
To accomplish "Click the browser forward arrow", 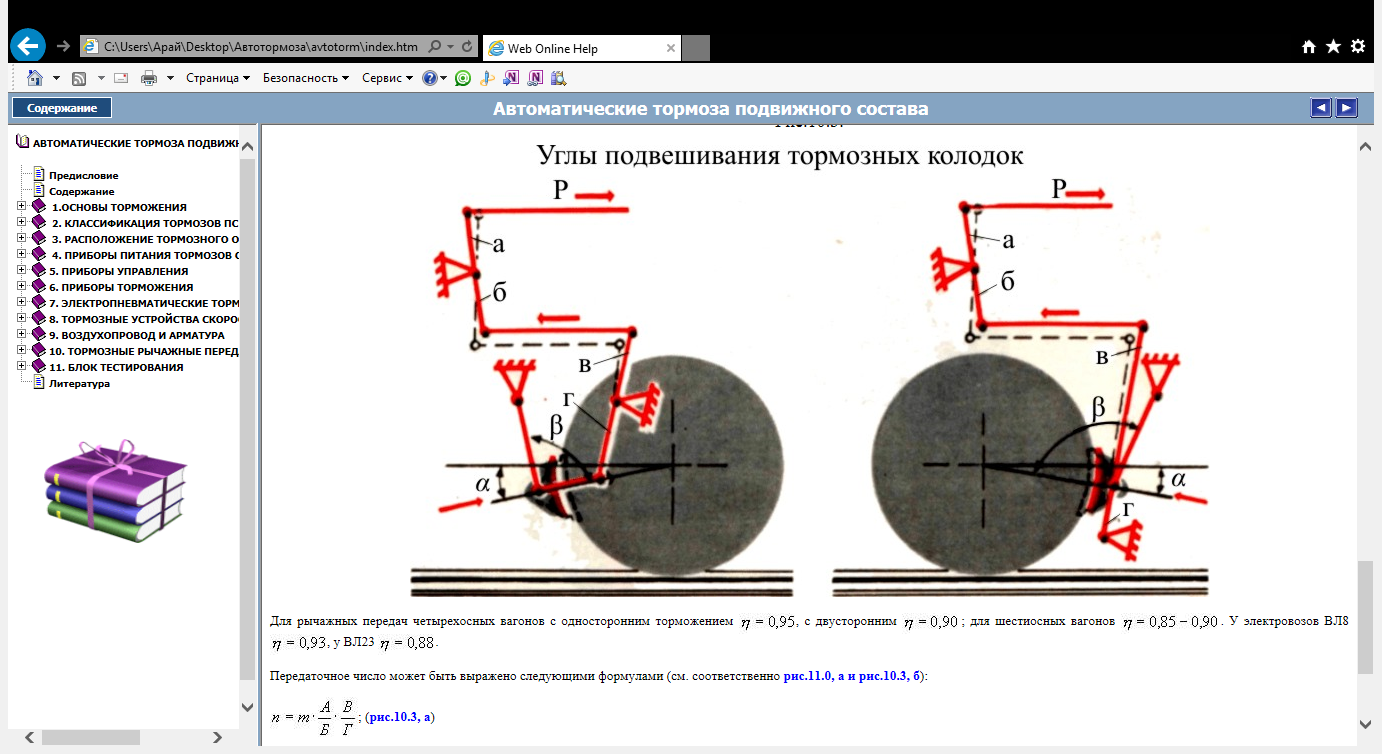I will 64,46.
